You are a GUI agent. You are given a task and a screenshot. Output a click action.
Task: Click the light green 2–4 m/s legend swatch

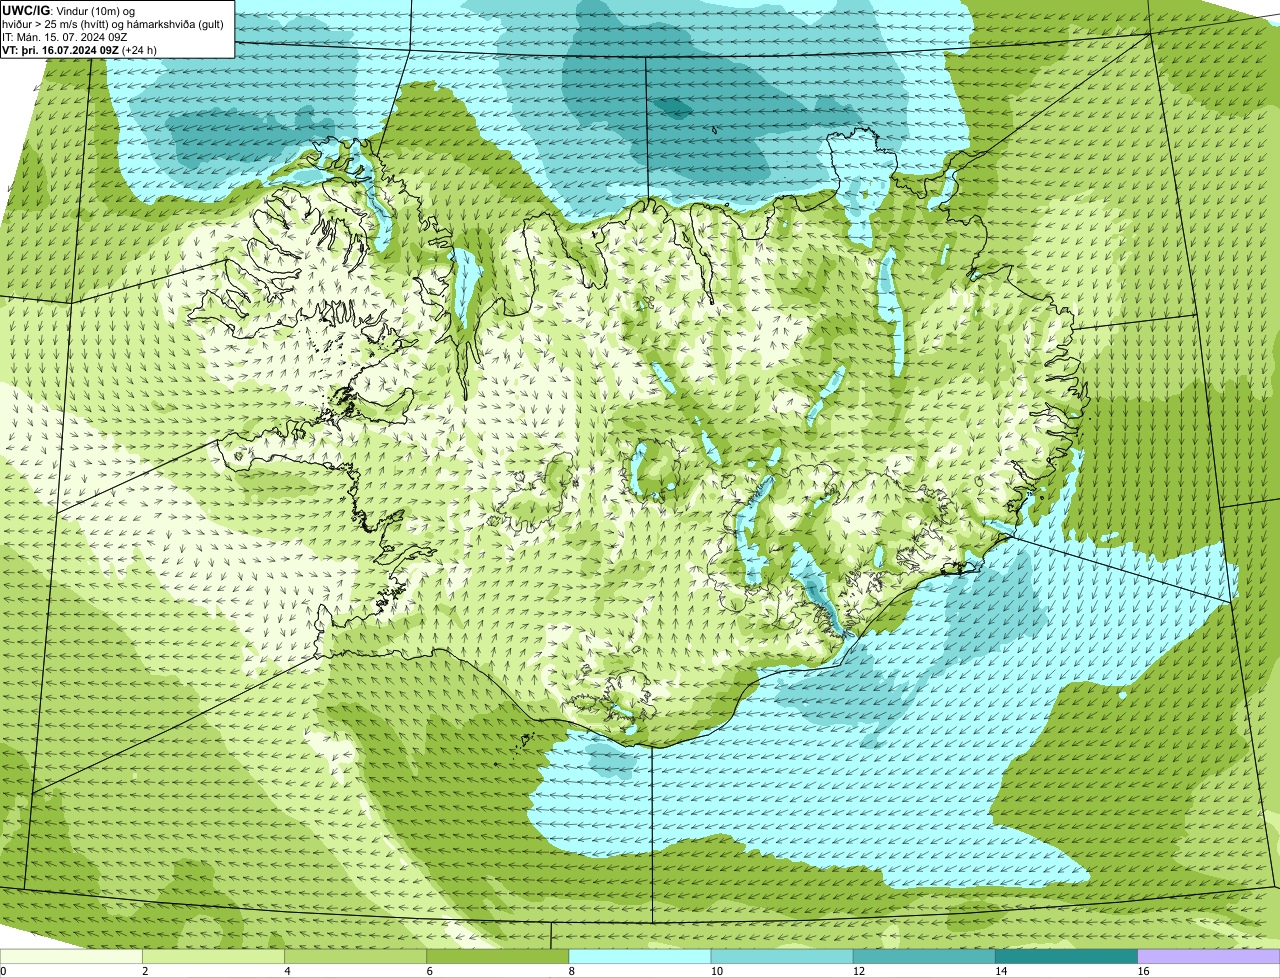[213, 957]
